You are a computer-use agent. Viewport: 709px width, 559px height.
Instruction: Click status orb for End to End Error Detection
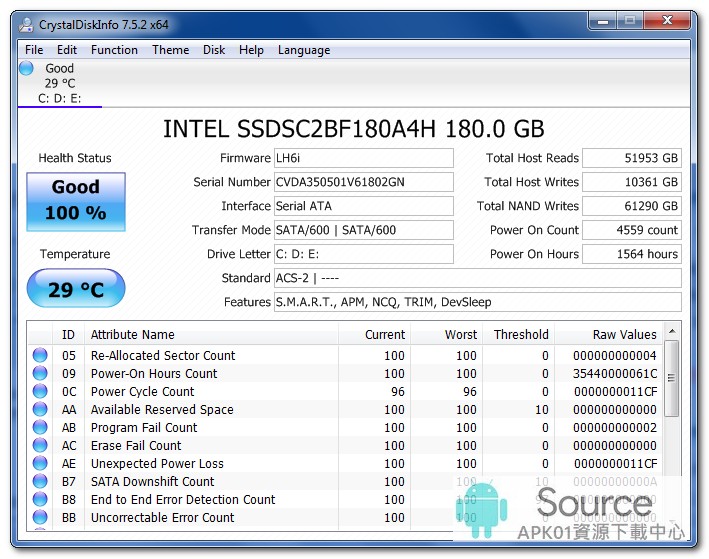coord(40,499)
